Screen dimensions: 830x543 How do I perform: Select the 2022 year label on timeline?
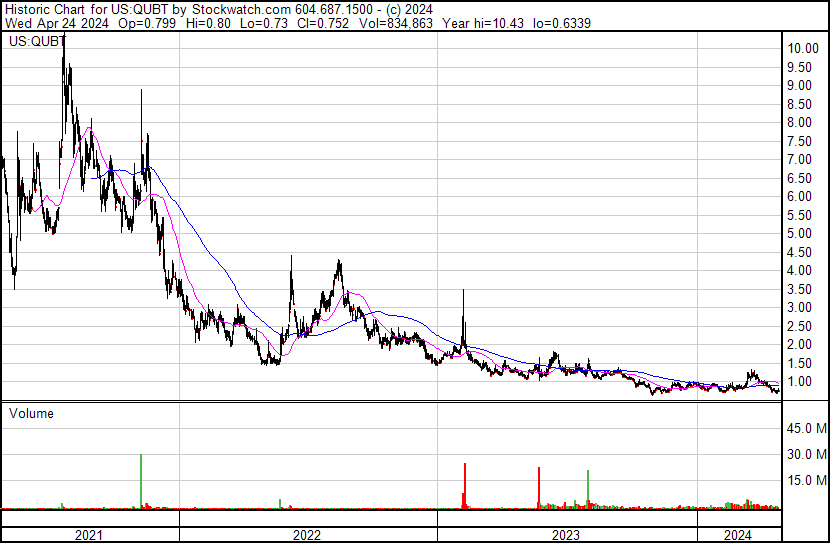pos(307,534)
